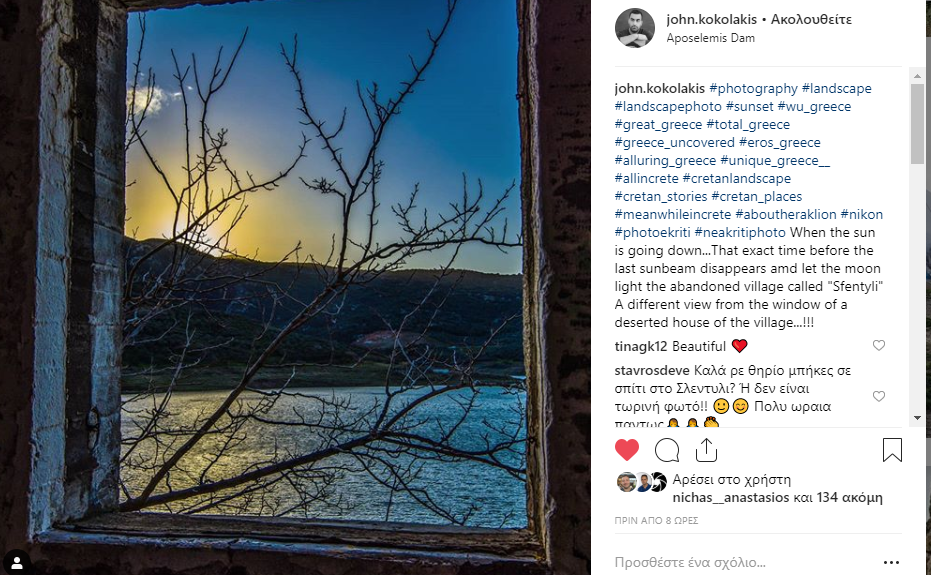Open the liker avatars next to Αρέσει
Viewport: 931px width, 575px height.
click(x=642, y=482)
